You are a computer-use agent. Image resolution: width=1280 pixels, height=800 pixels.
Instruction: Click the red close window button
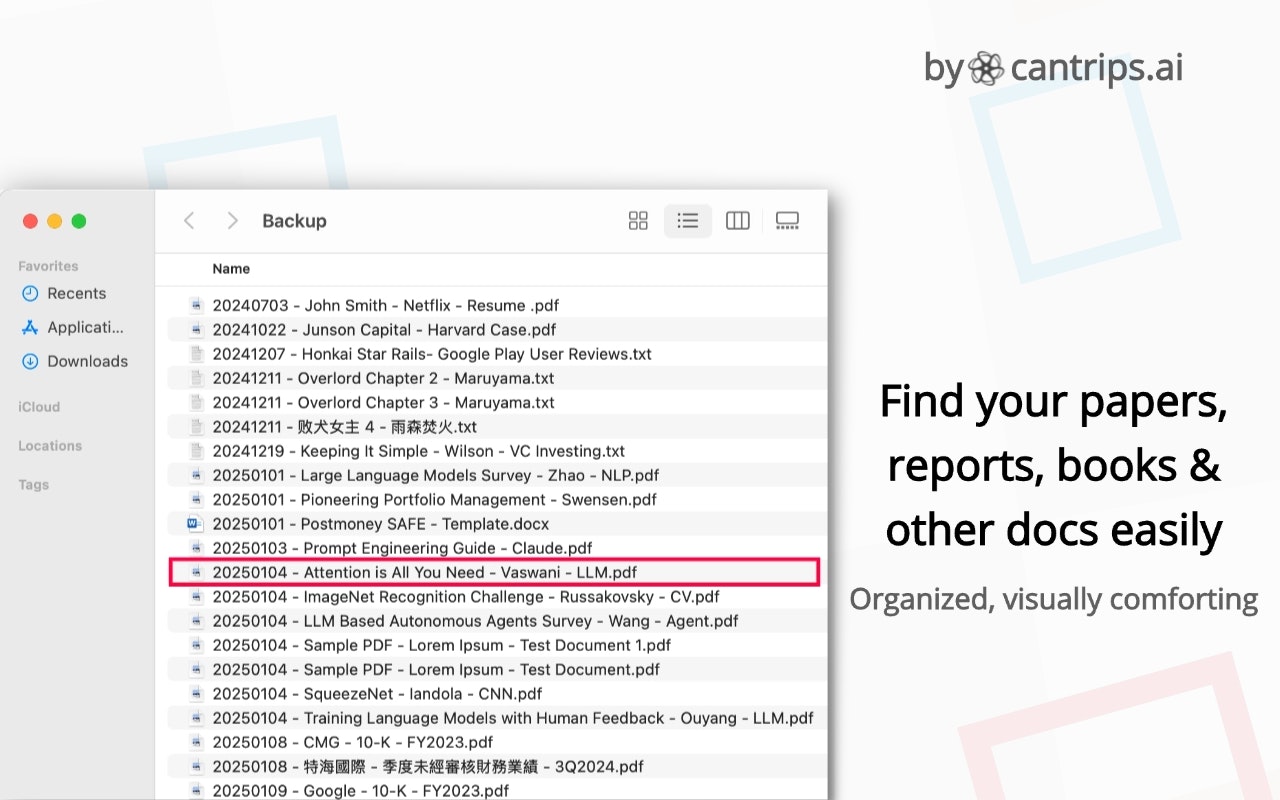(30, 221)
